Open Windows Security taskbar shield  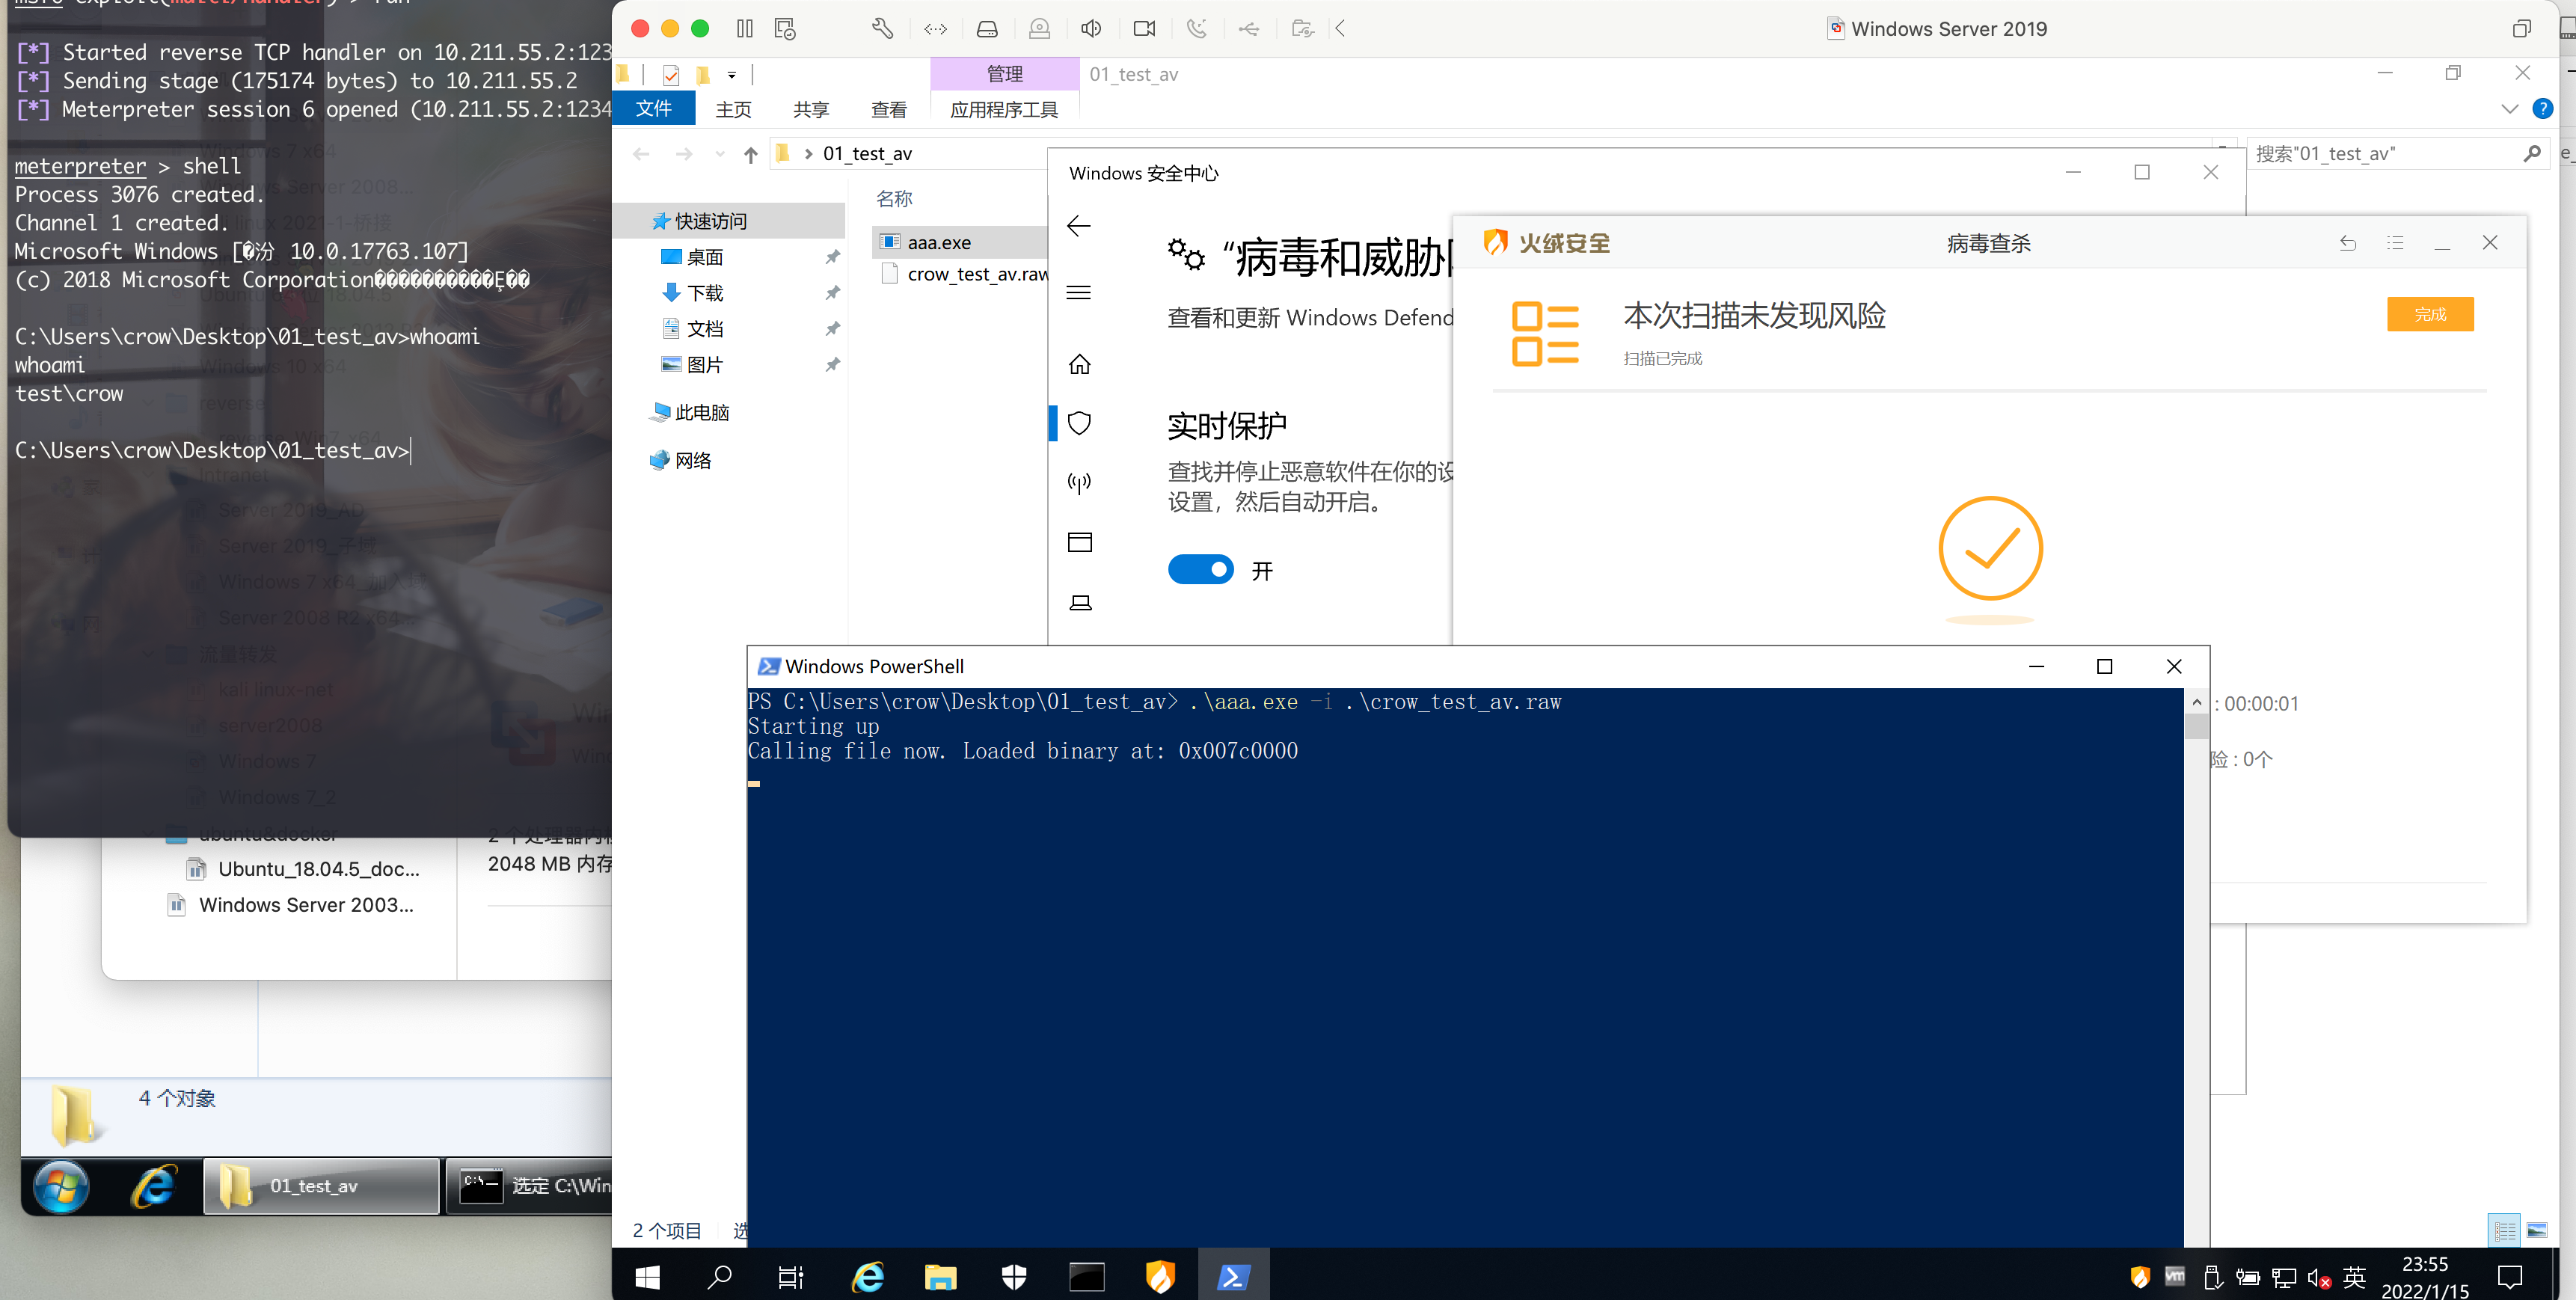(1014, 1276)
